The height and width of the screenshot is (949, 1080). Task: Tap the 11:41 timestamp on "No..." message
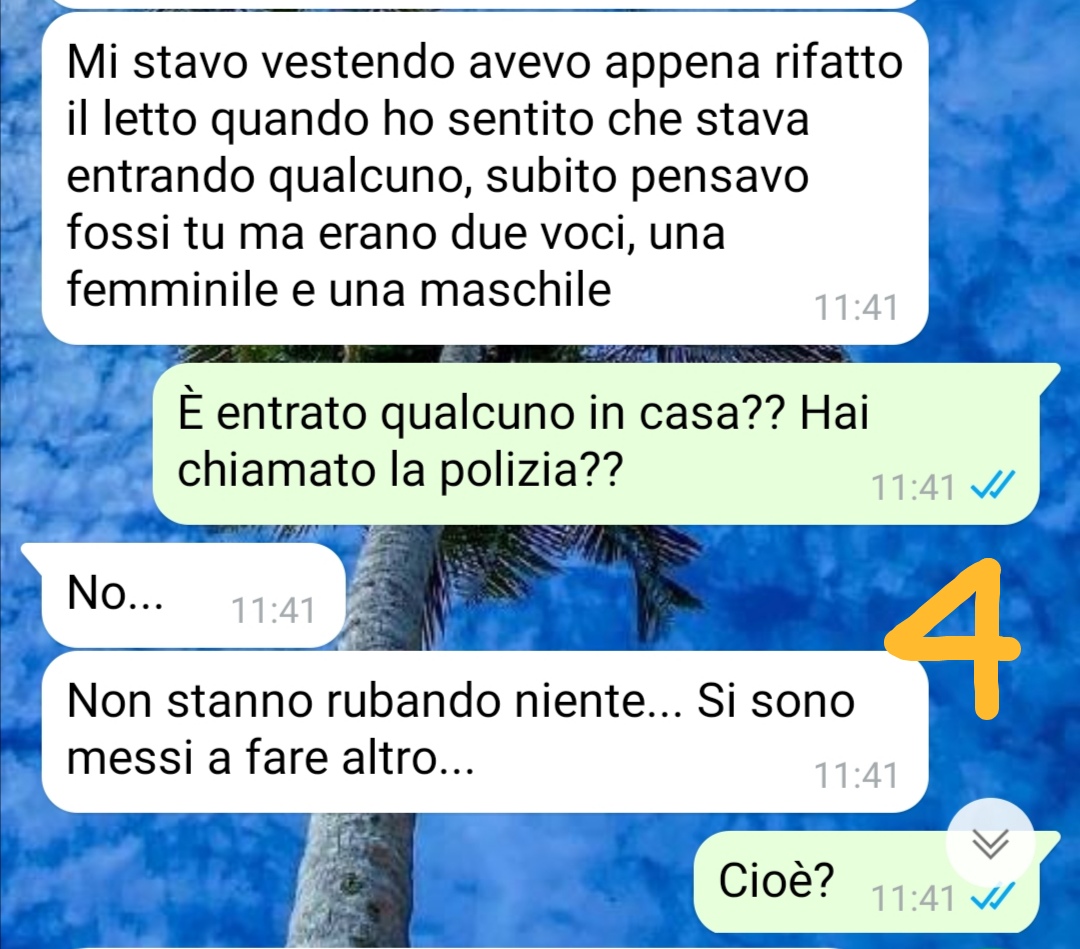pos(273,610)
